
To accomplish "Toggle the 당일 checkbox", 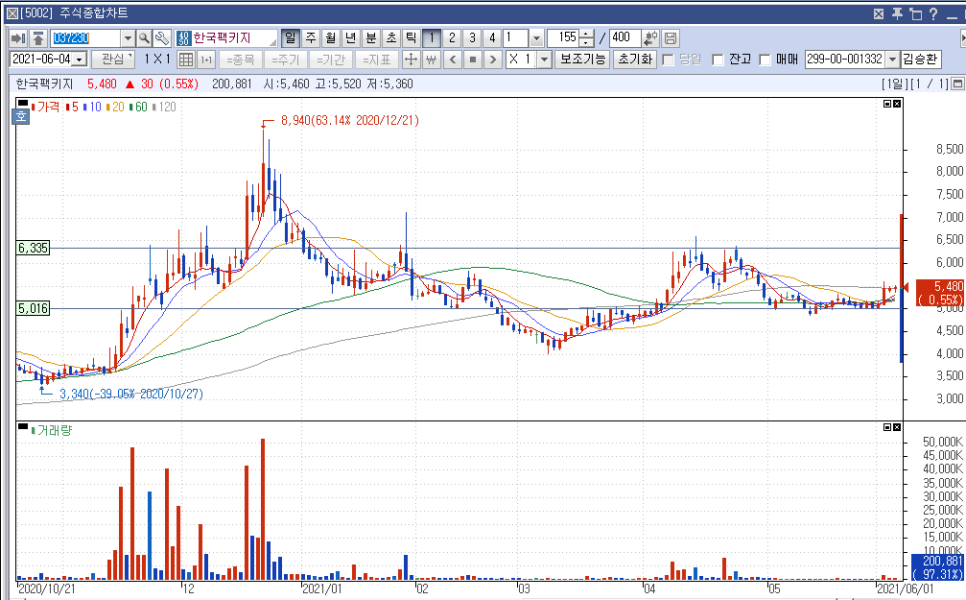I will point(668,60).
